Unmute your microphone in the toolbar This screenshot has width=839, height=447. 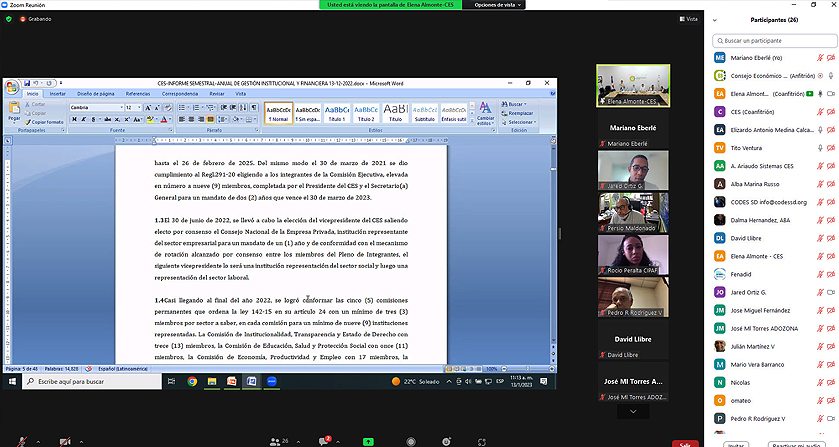click(22, 442)
